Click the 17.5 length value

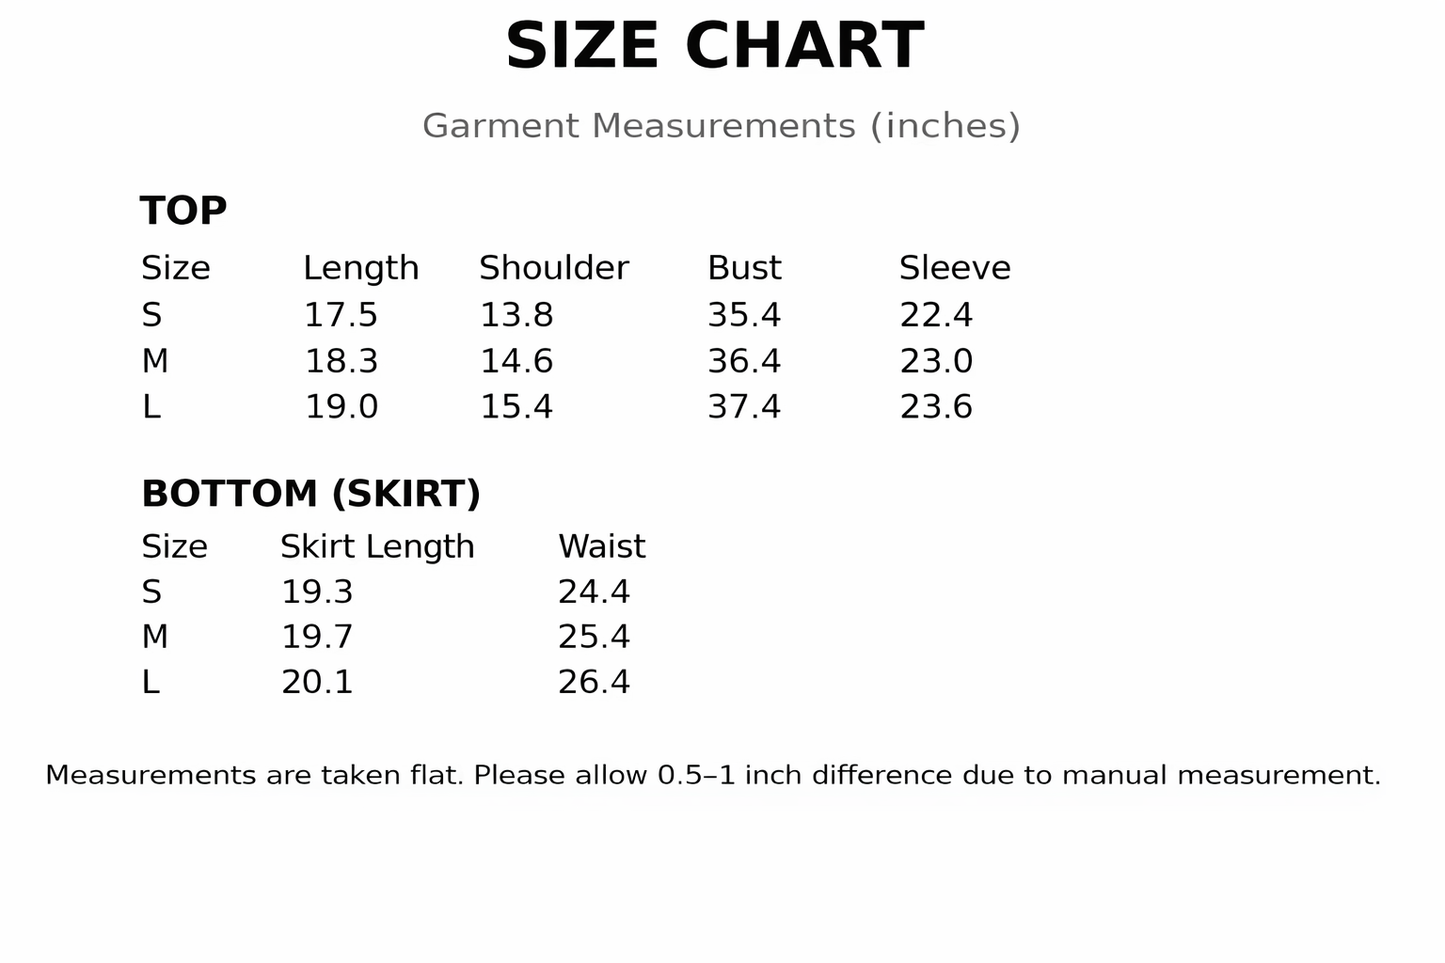[x=341, y=315]
